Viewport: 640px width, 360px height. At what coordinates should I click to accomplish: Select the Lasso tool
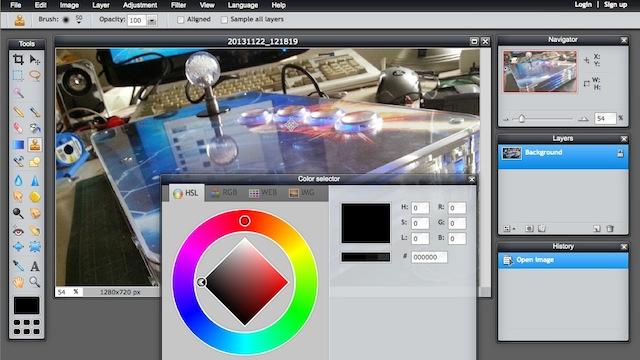35,76
